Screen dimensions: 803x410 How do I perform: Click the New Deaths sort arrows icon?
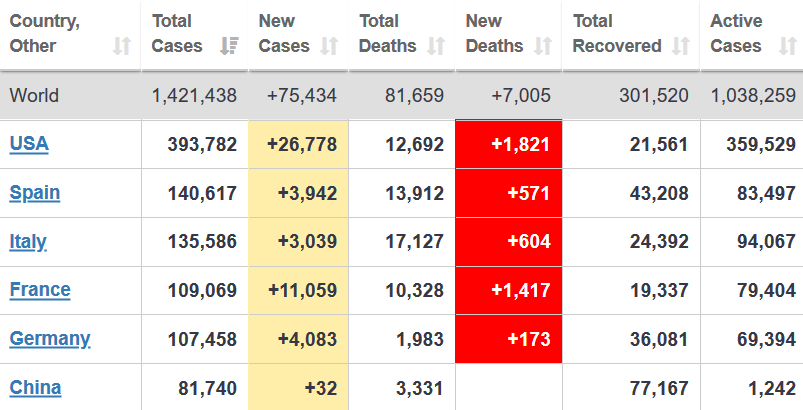[x=543, y=46]
